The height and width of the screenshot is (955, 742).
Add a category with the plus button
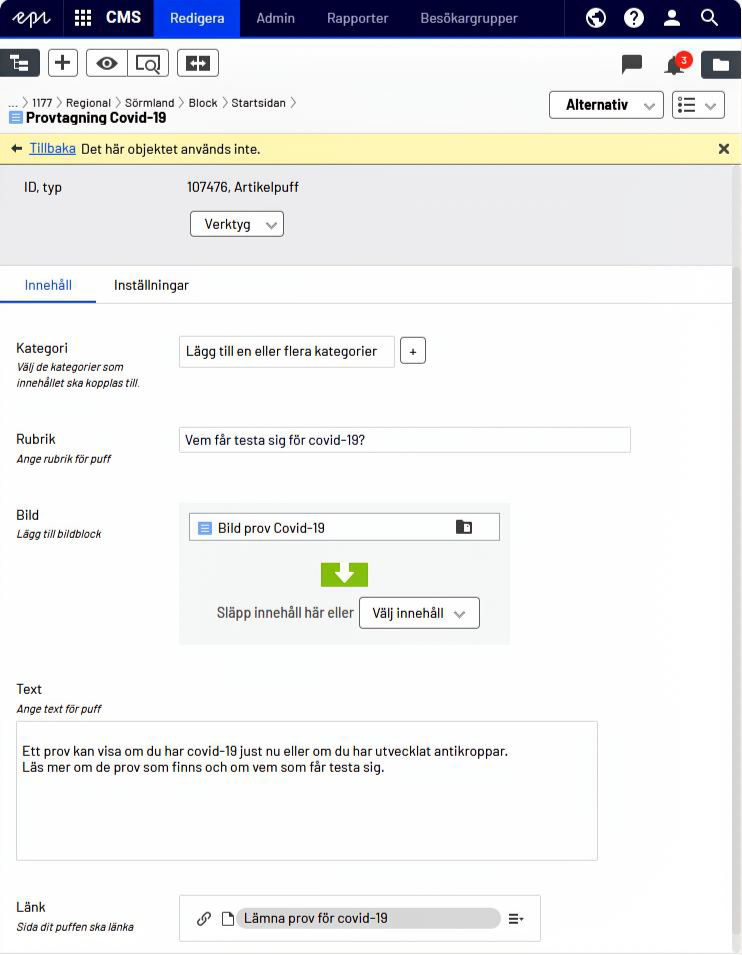pos(413,351)
